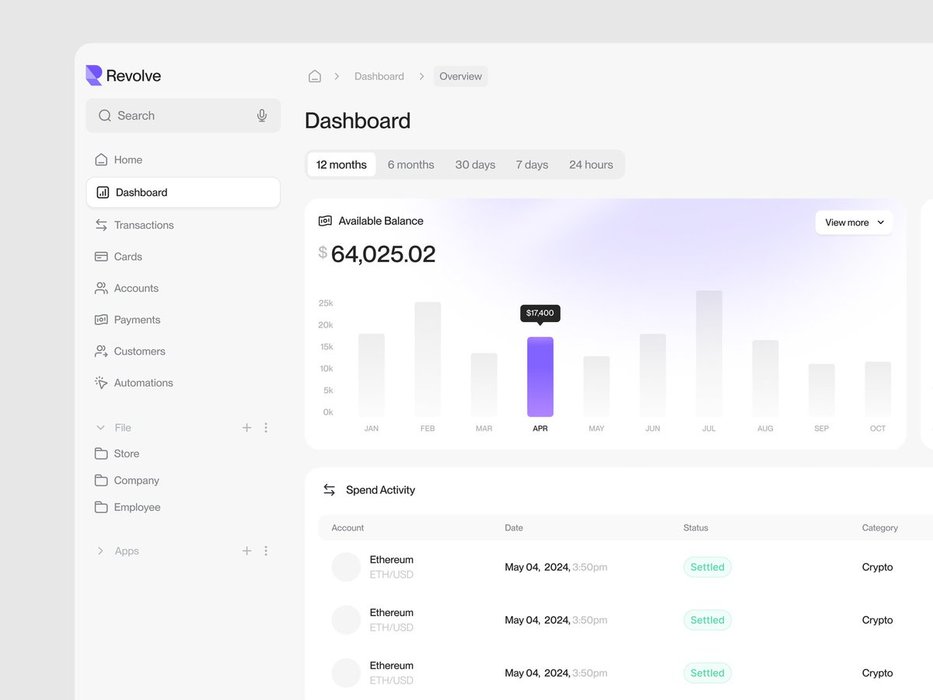This screenshot has height=700, width=933.
Task: Click the highlighted purple APR bar
Action: pyautogui.click(x=540, y=377)
